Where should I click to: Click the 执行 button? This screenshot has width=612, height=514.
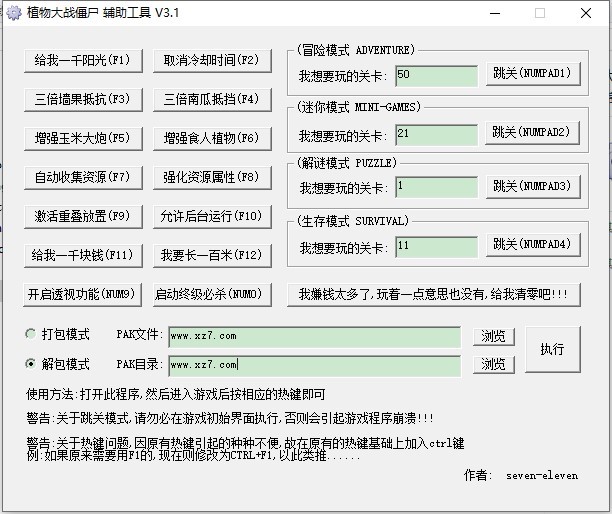[x=553, y=349]
